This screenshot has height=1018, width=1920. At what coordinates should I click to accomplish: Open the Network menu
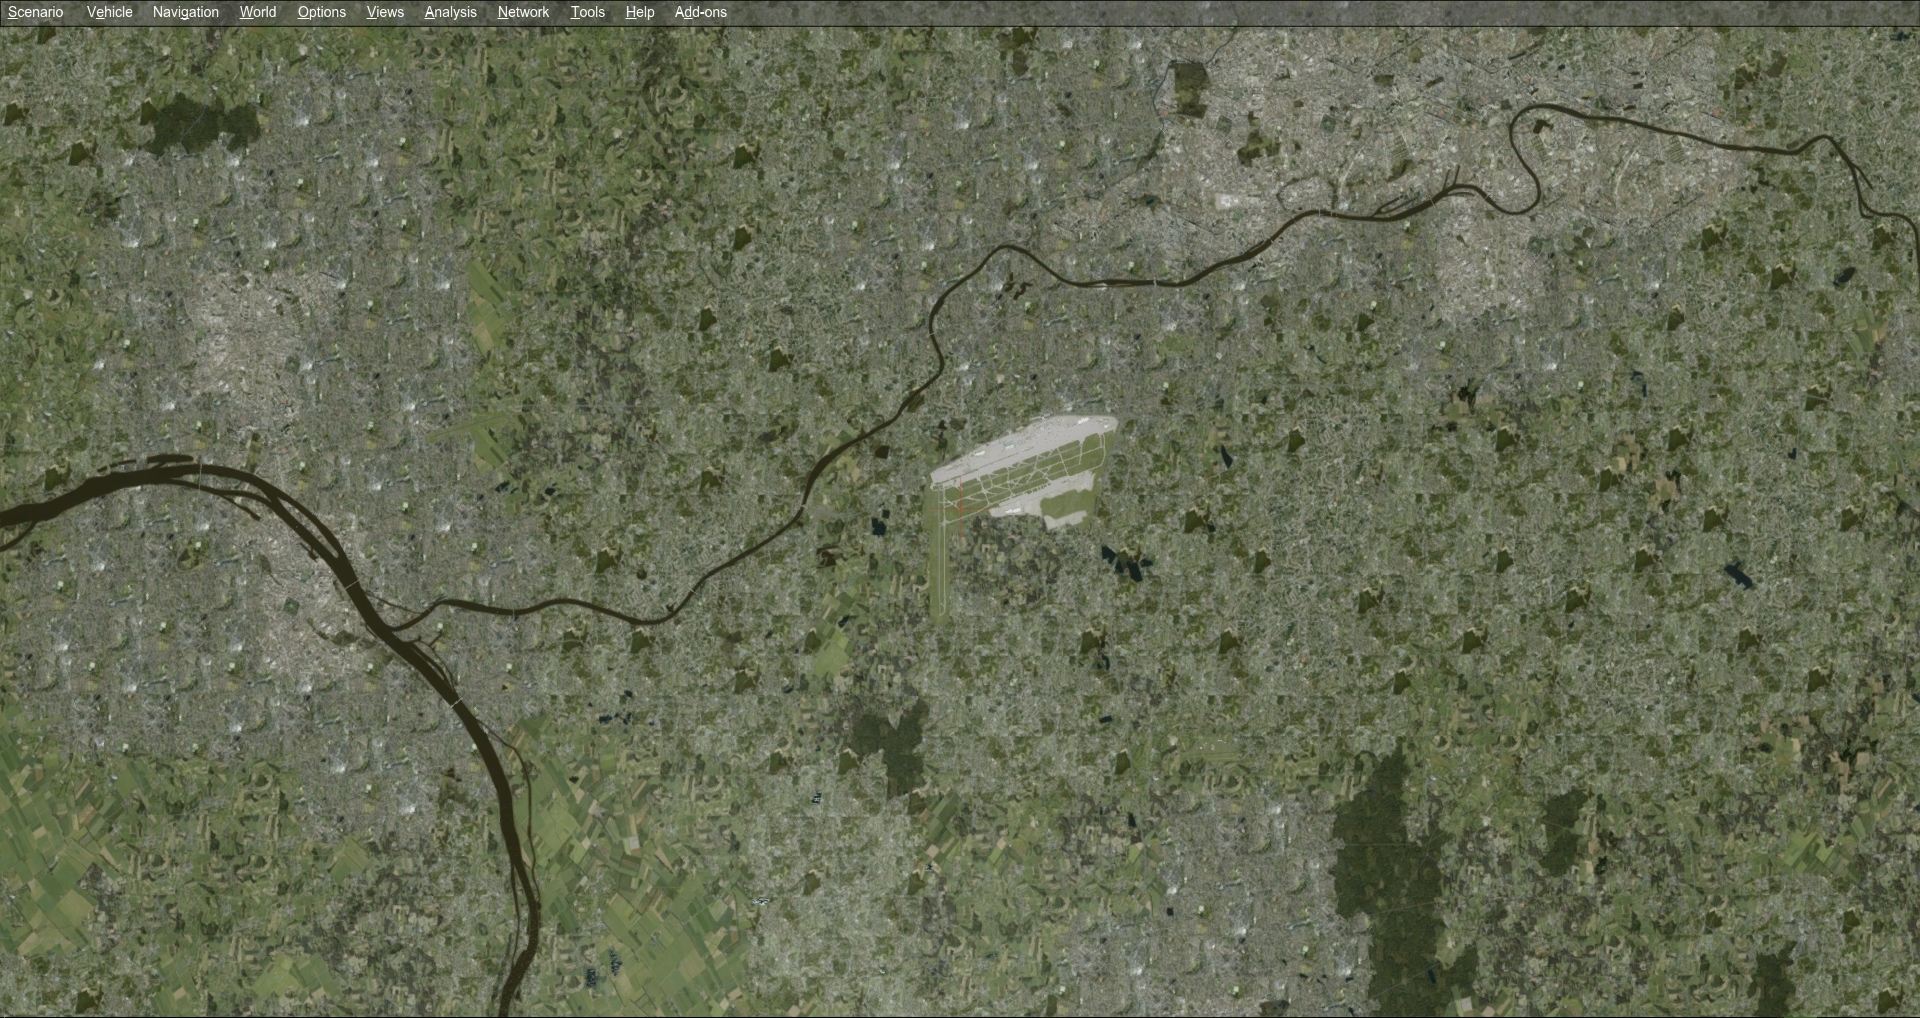523,12
